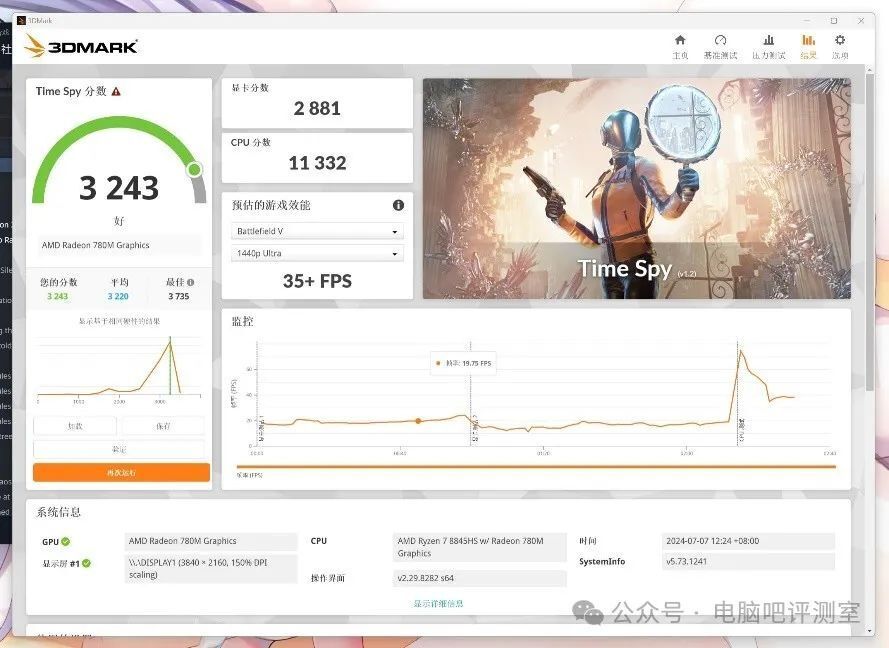Open the 选项 options gear

coord(840,46)
